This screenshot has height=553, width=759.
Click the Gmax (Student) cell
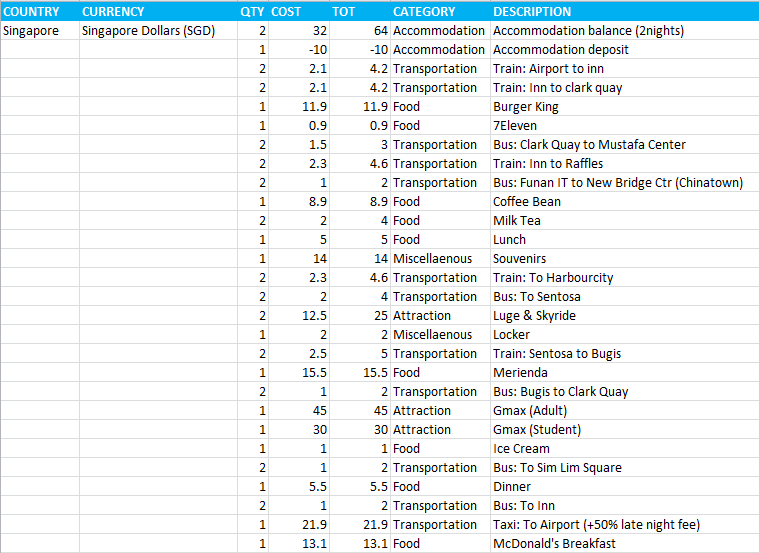click(624, 430)
